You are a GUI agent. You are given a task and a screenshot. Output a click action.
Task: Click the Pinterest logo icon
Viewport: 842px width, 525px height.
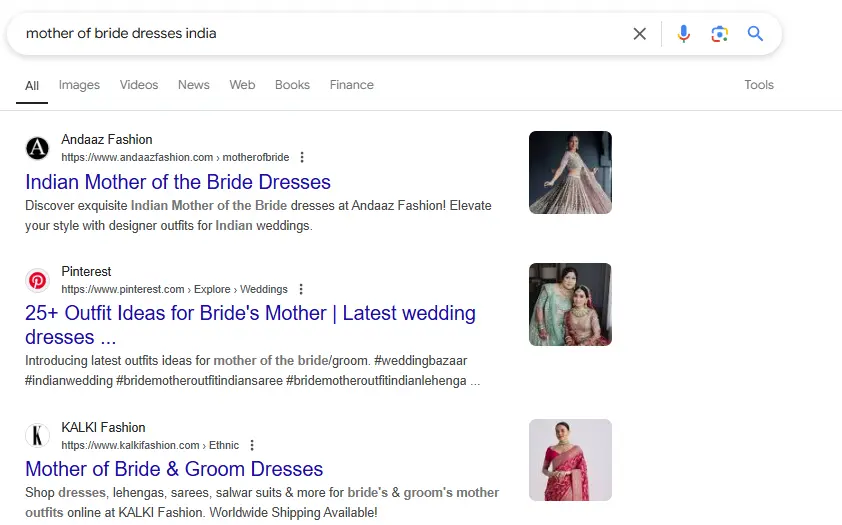(x=37, y=280)
